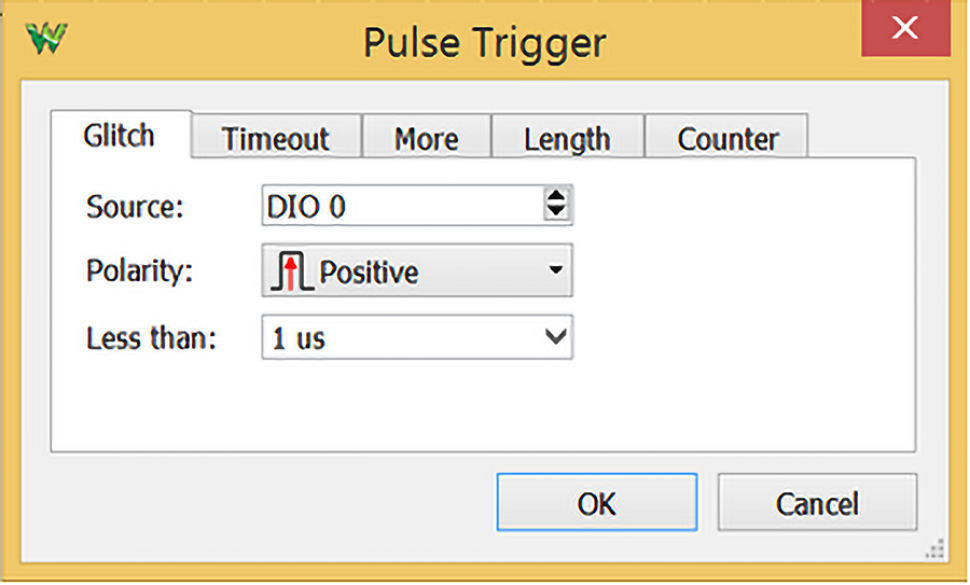Click the Less than label

[x=152, y=338]
